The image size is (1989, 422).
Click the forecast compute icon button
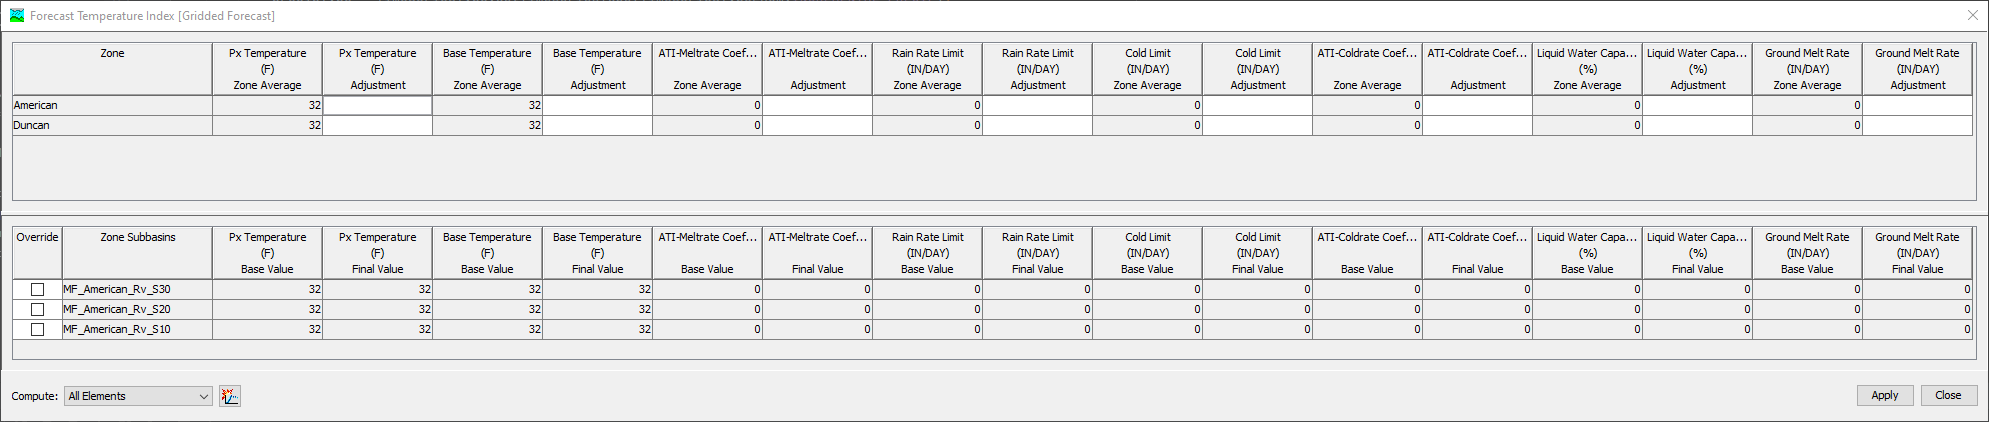click(230, 396)
